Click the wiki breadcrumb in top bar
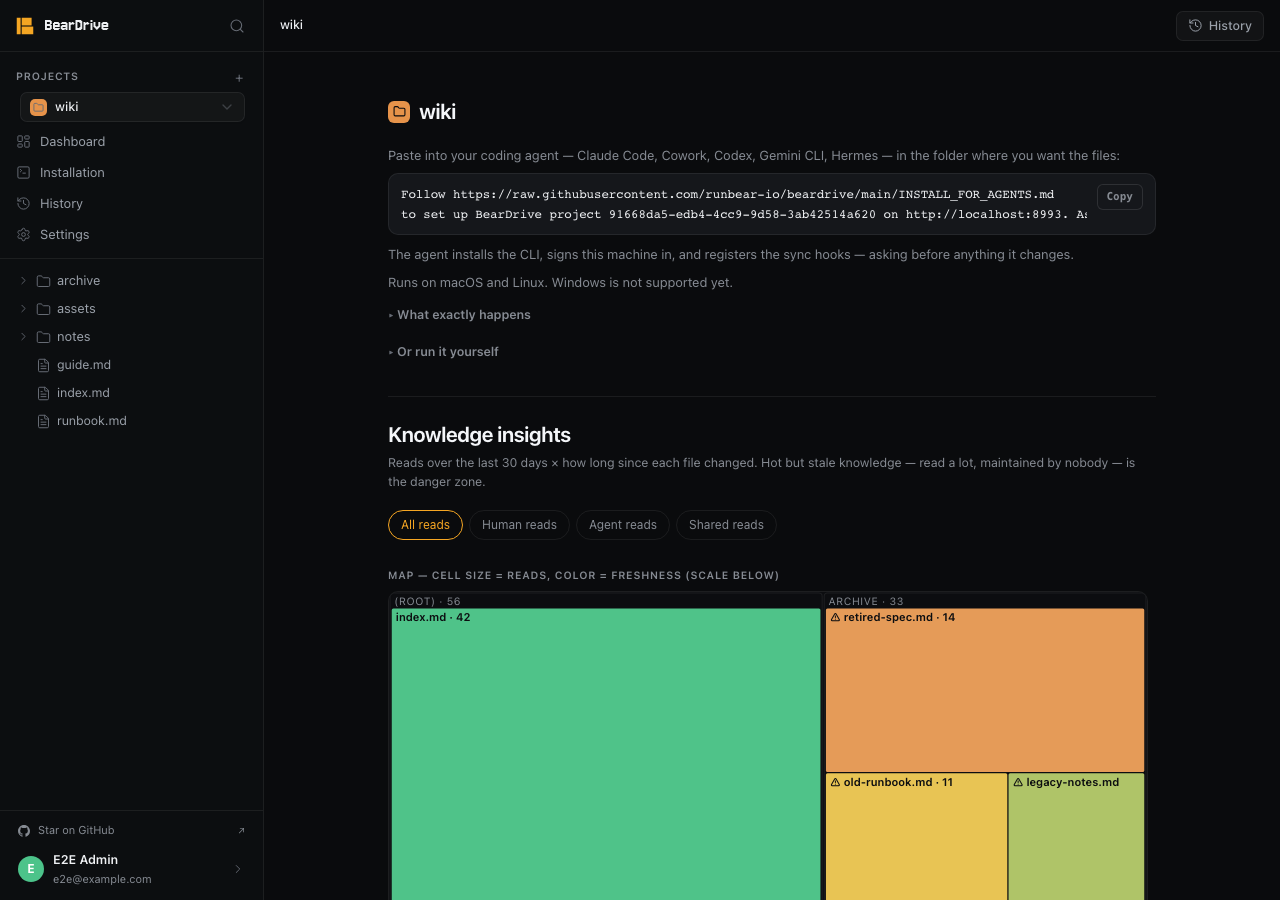The height and width of the screenshot is (900, 1280). (291, 25)
